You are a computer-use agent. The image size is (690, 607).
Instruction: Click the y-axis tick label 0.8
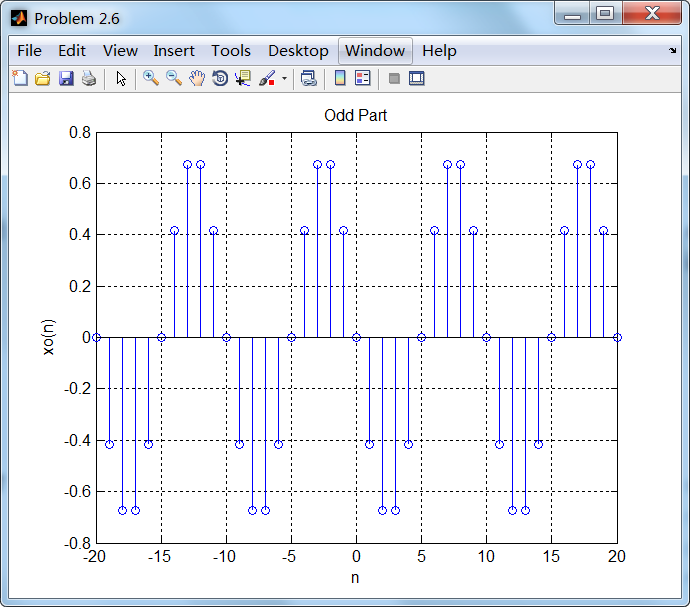click(80, 132)
